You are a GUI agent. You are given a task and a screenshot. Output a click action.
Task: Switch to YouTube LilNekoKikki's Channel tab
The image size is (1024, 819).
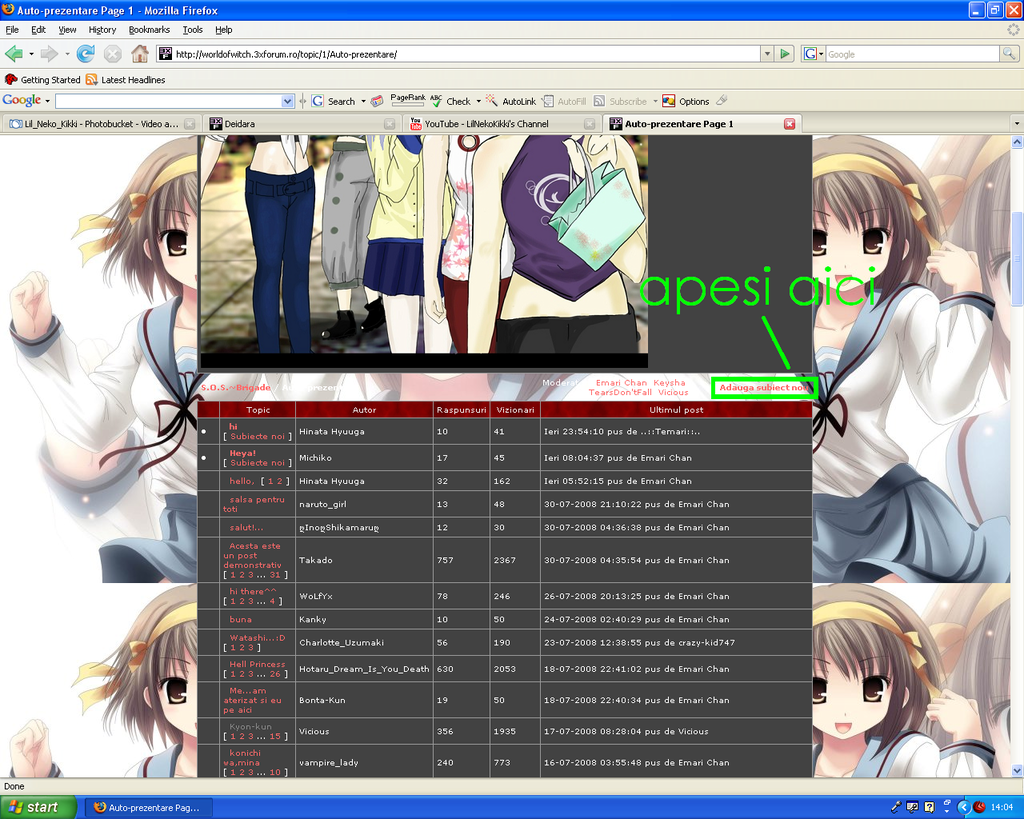(502, 123)
